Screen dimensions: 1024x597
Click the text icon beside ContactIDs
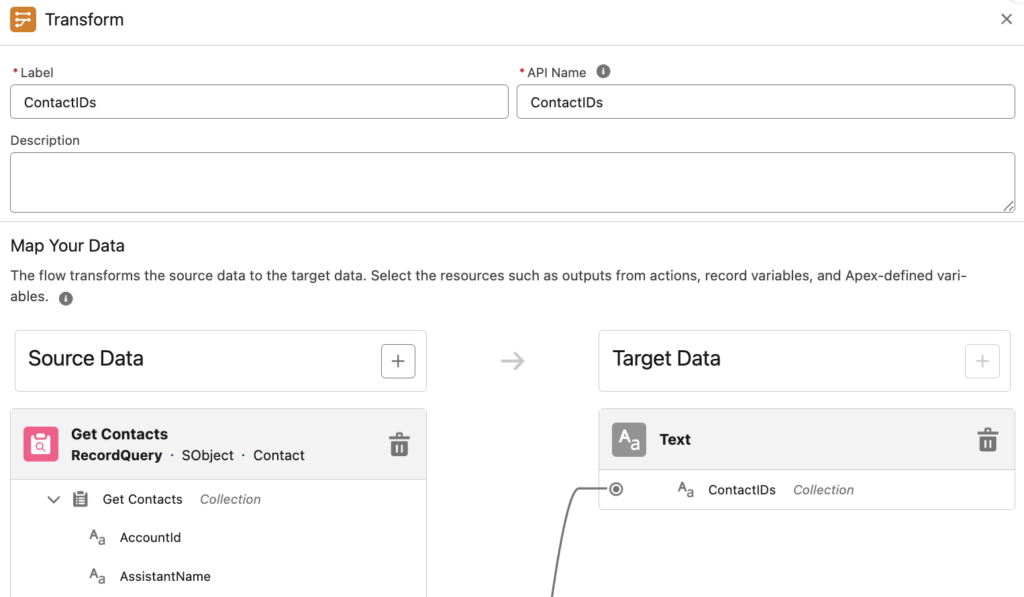(686, 489)
